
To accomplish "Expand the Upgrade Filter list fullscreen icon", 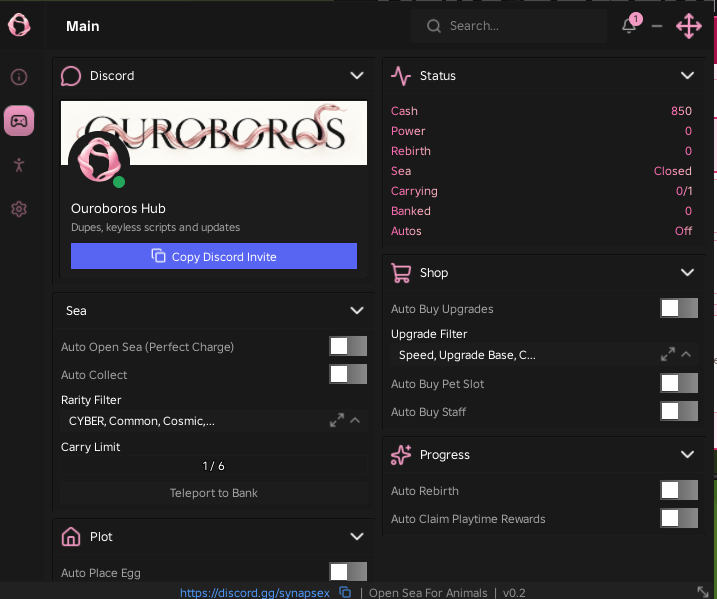I will pyautogui.click(x=668, y=354).
